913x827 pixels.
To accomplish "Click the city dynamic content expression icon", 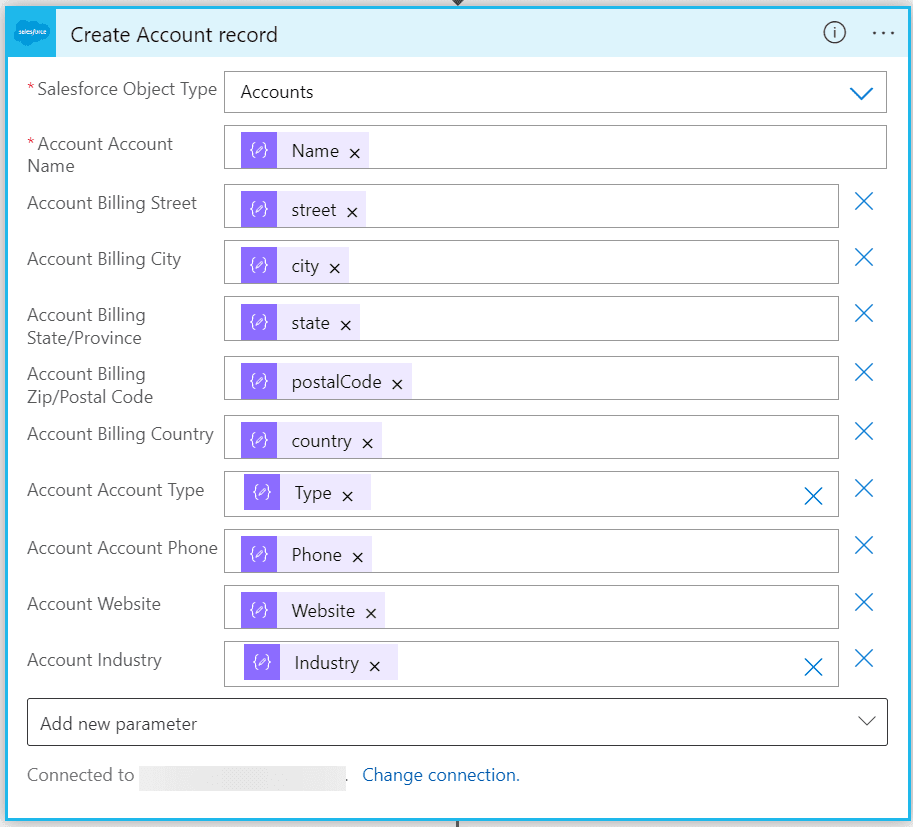I will click(x=259, y=265).
